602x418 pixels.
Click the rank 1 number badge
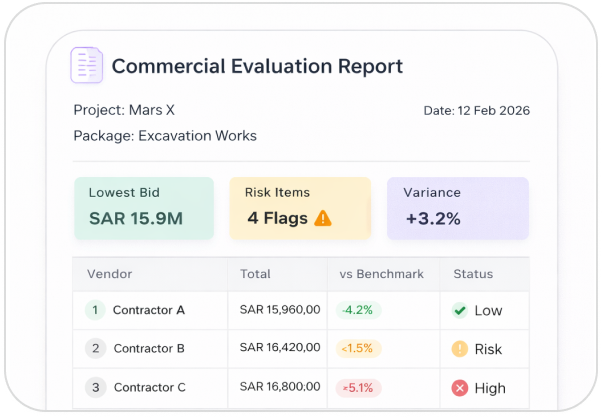point(95,310)
